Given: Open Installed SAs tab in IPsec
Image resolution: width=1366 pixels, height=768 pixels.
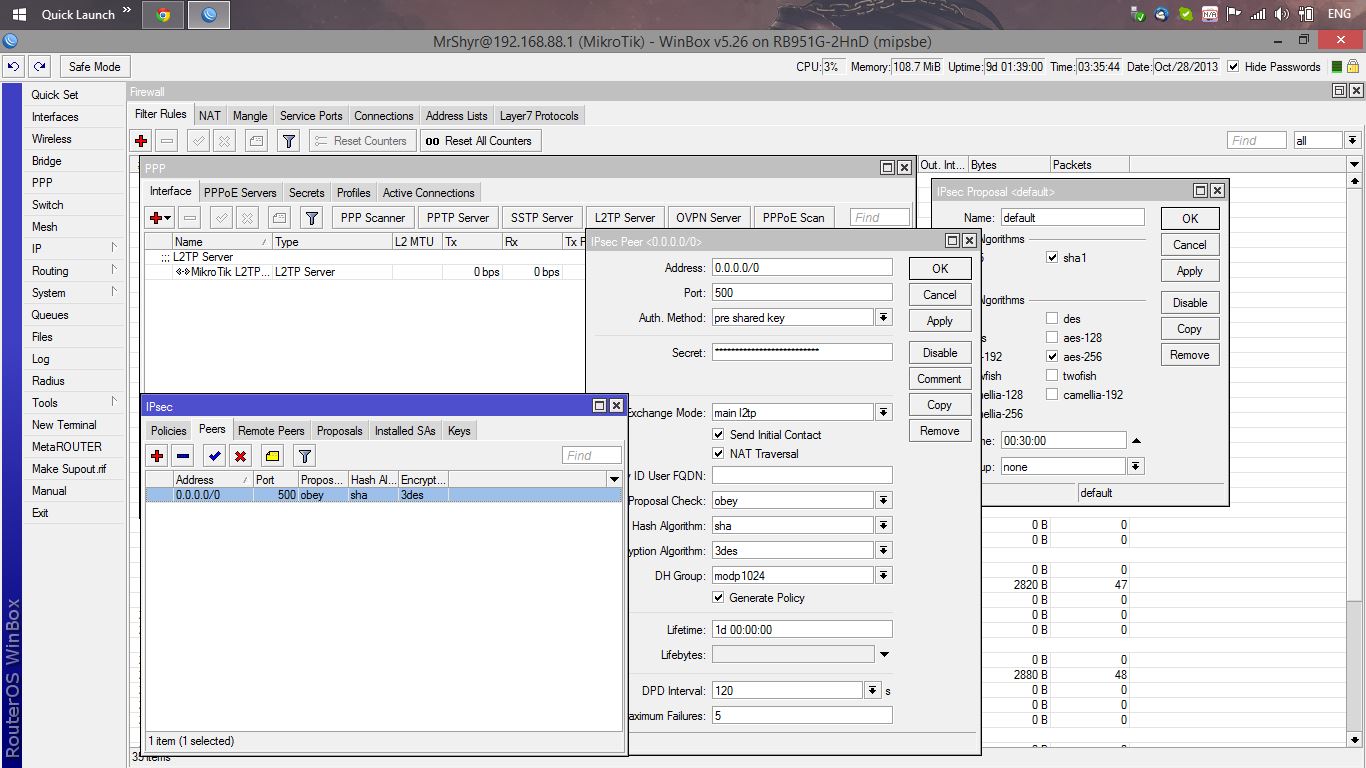Looking at the screenshot, I should (405, 431).
